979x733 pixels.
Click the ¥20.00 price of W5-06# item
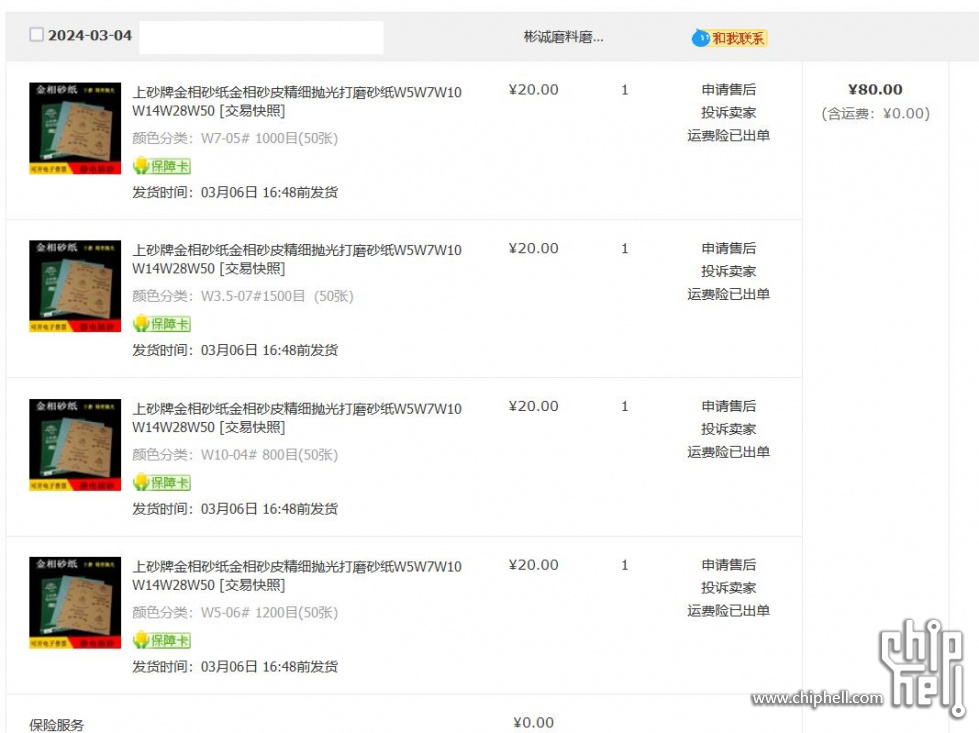click(534, 565)
